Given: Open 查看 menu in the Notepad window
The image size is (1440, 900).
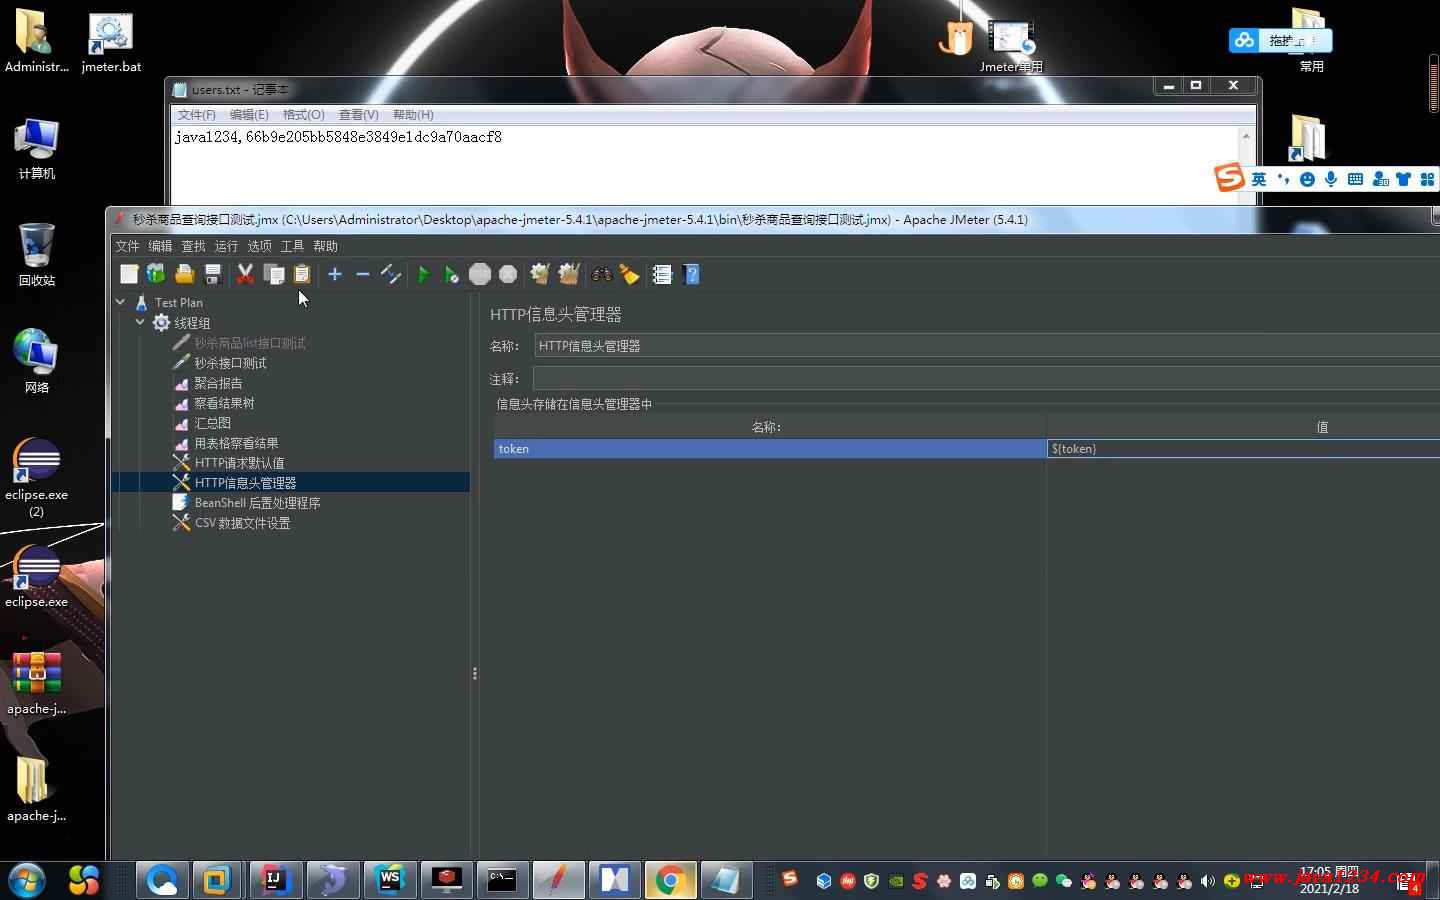Looking at the screenshot, I should (x=358, y=115).
